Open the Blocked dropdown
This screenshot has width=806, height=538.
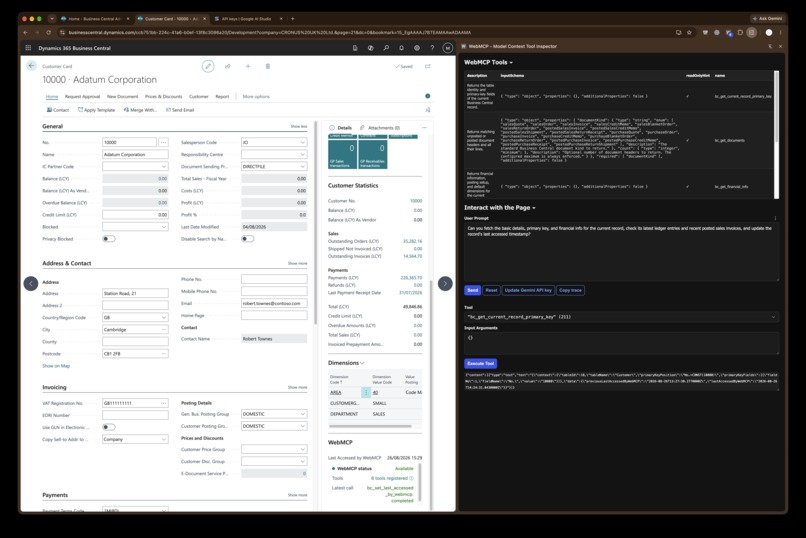click(164, 227)
